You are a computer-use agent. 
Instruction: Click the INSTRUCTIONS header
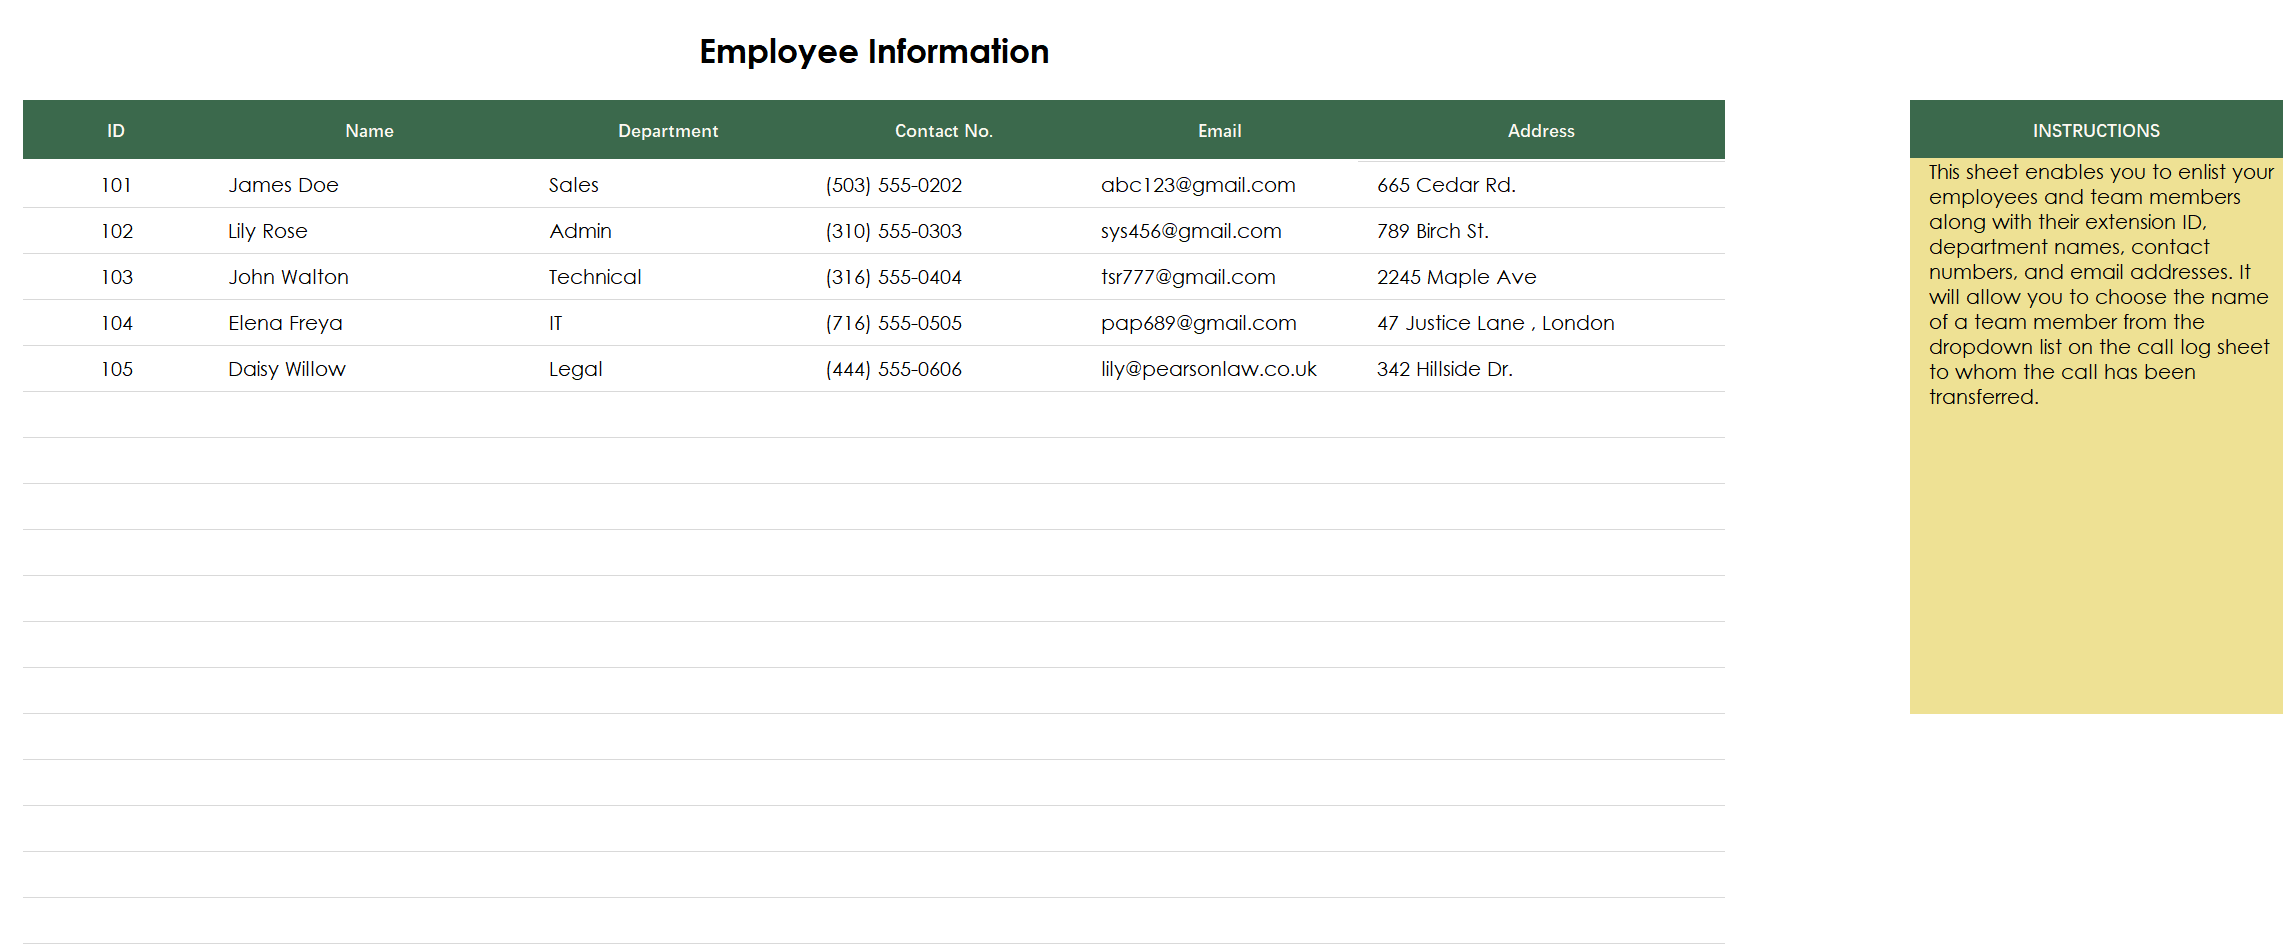[2096, 131]
